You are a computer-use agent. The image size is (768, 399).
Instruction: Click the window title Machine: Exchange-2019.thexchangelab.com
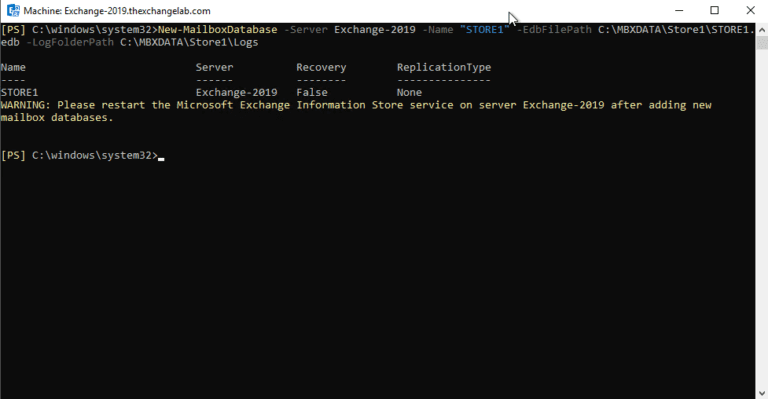click(117, 11)
